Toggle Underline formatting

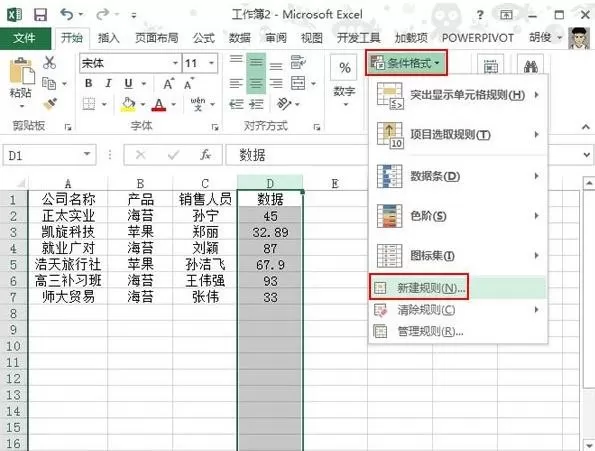(129, 83)
